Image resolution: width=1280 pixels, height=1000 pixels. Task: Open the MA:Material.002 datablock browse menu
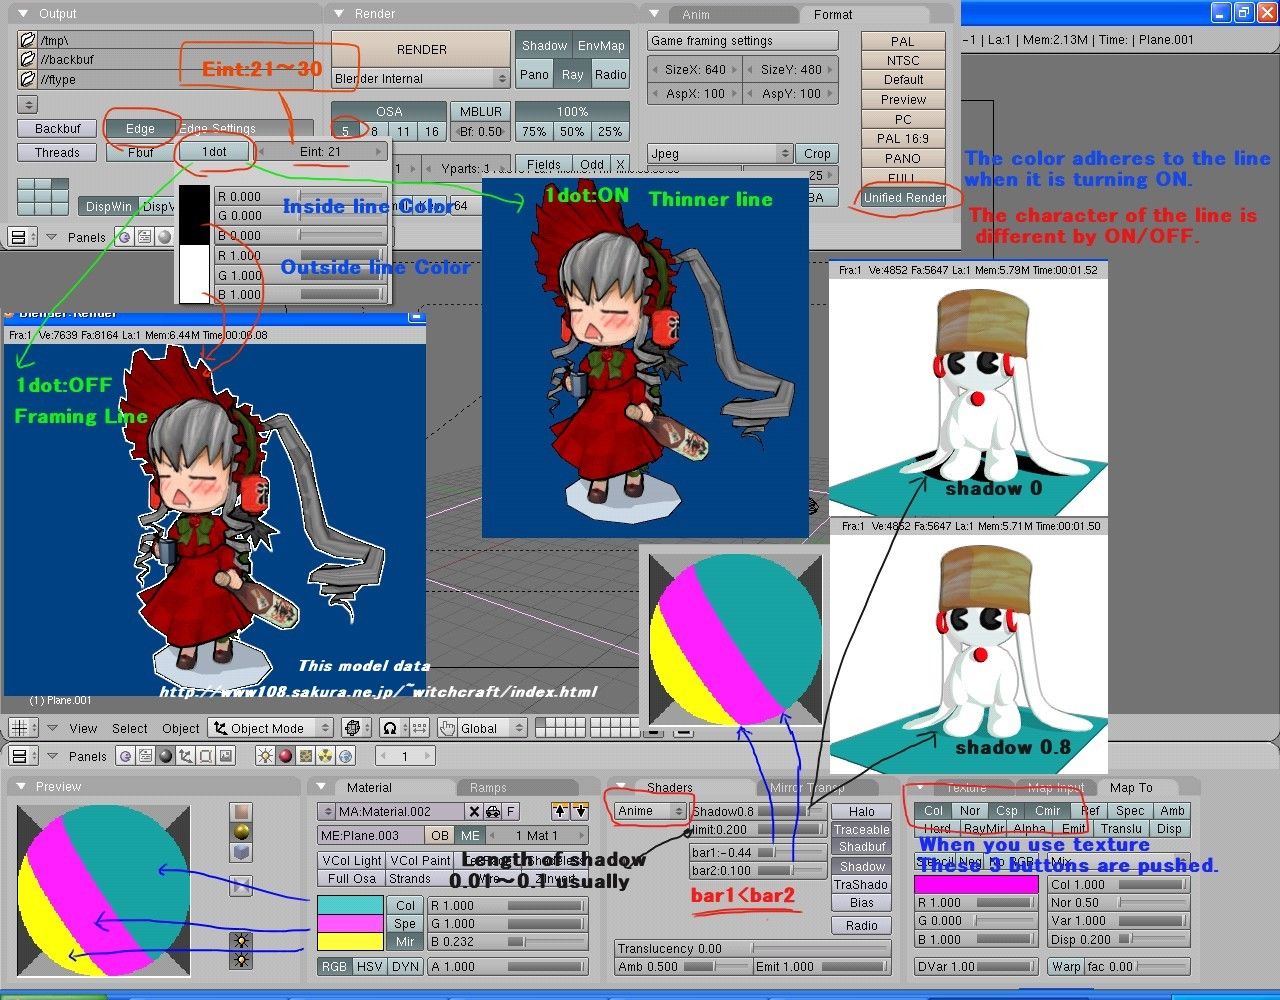tap(326, 811)
